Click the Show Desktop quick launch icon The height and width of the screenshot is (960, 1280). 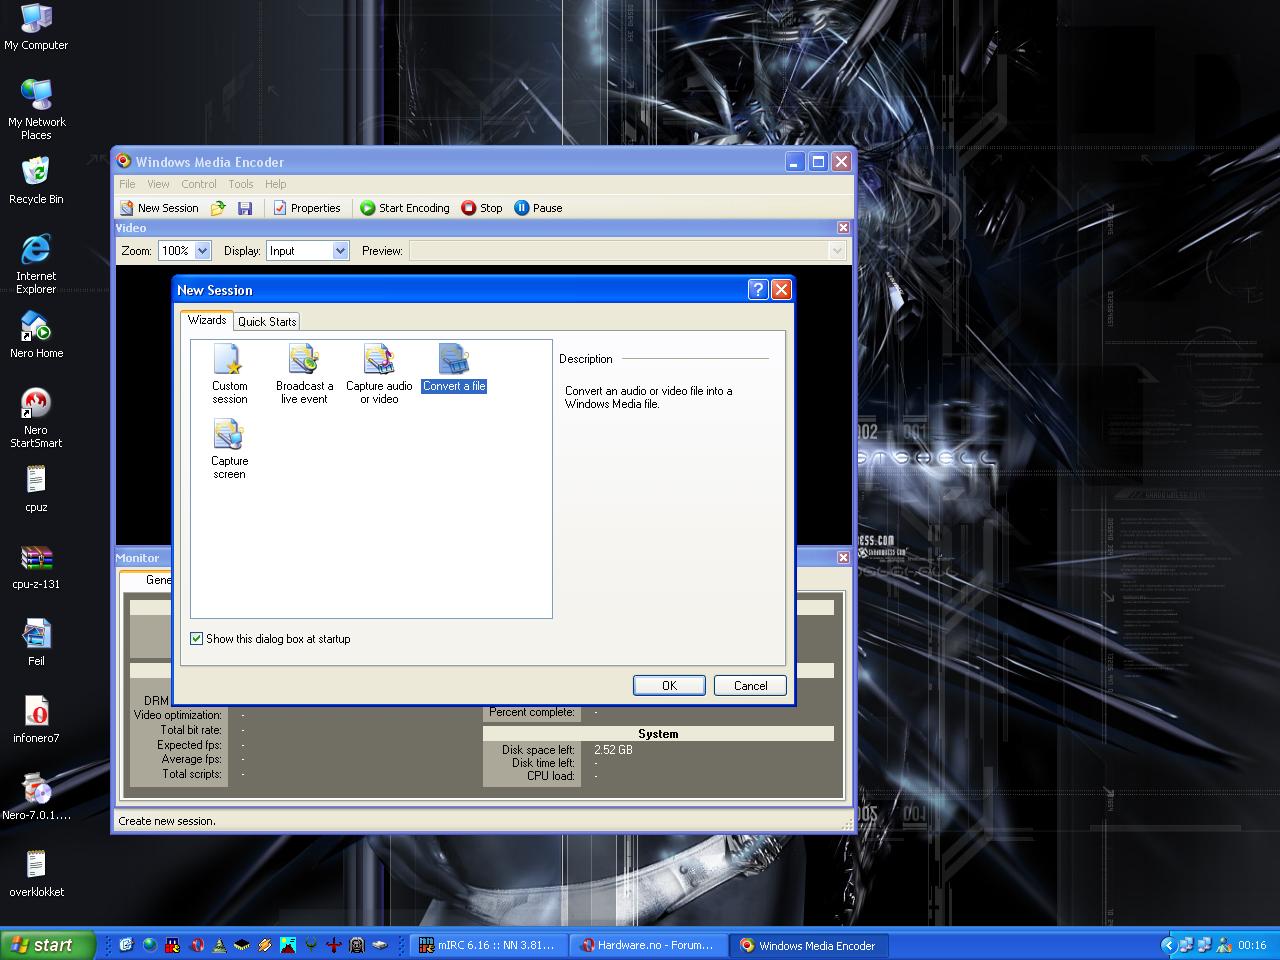click(x=126, y=945)
